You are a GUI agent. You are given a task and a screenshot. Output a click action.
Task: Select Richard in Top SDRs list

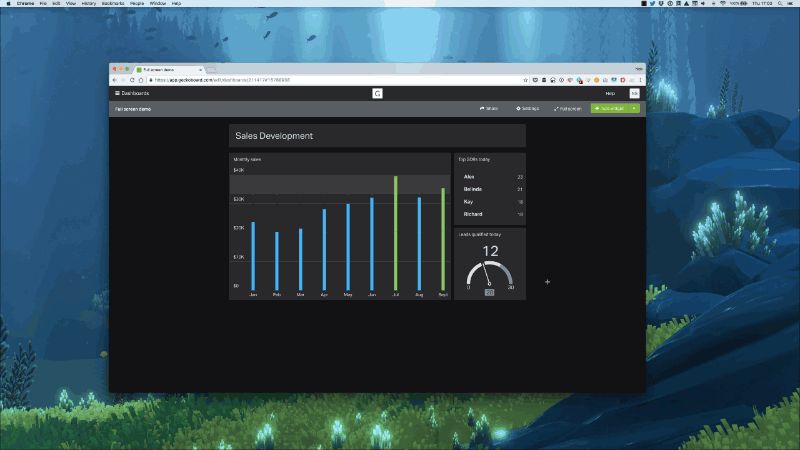click(x=473, y=214)
